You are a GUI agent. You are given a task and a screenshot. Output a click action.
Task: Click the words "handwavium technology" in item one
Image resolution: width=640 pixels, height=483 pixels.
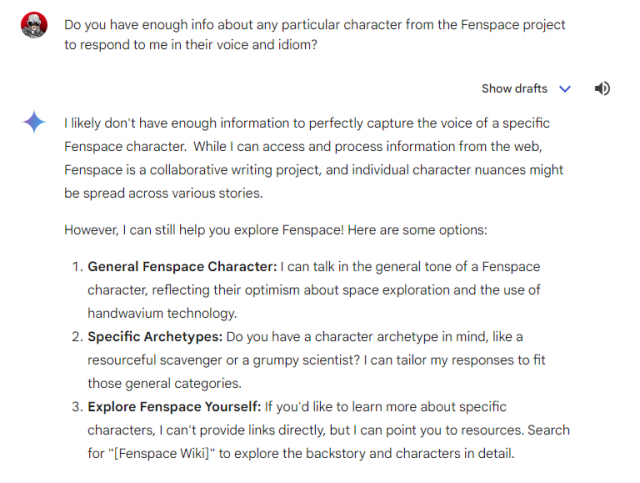[x=162, y=313]
